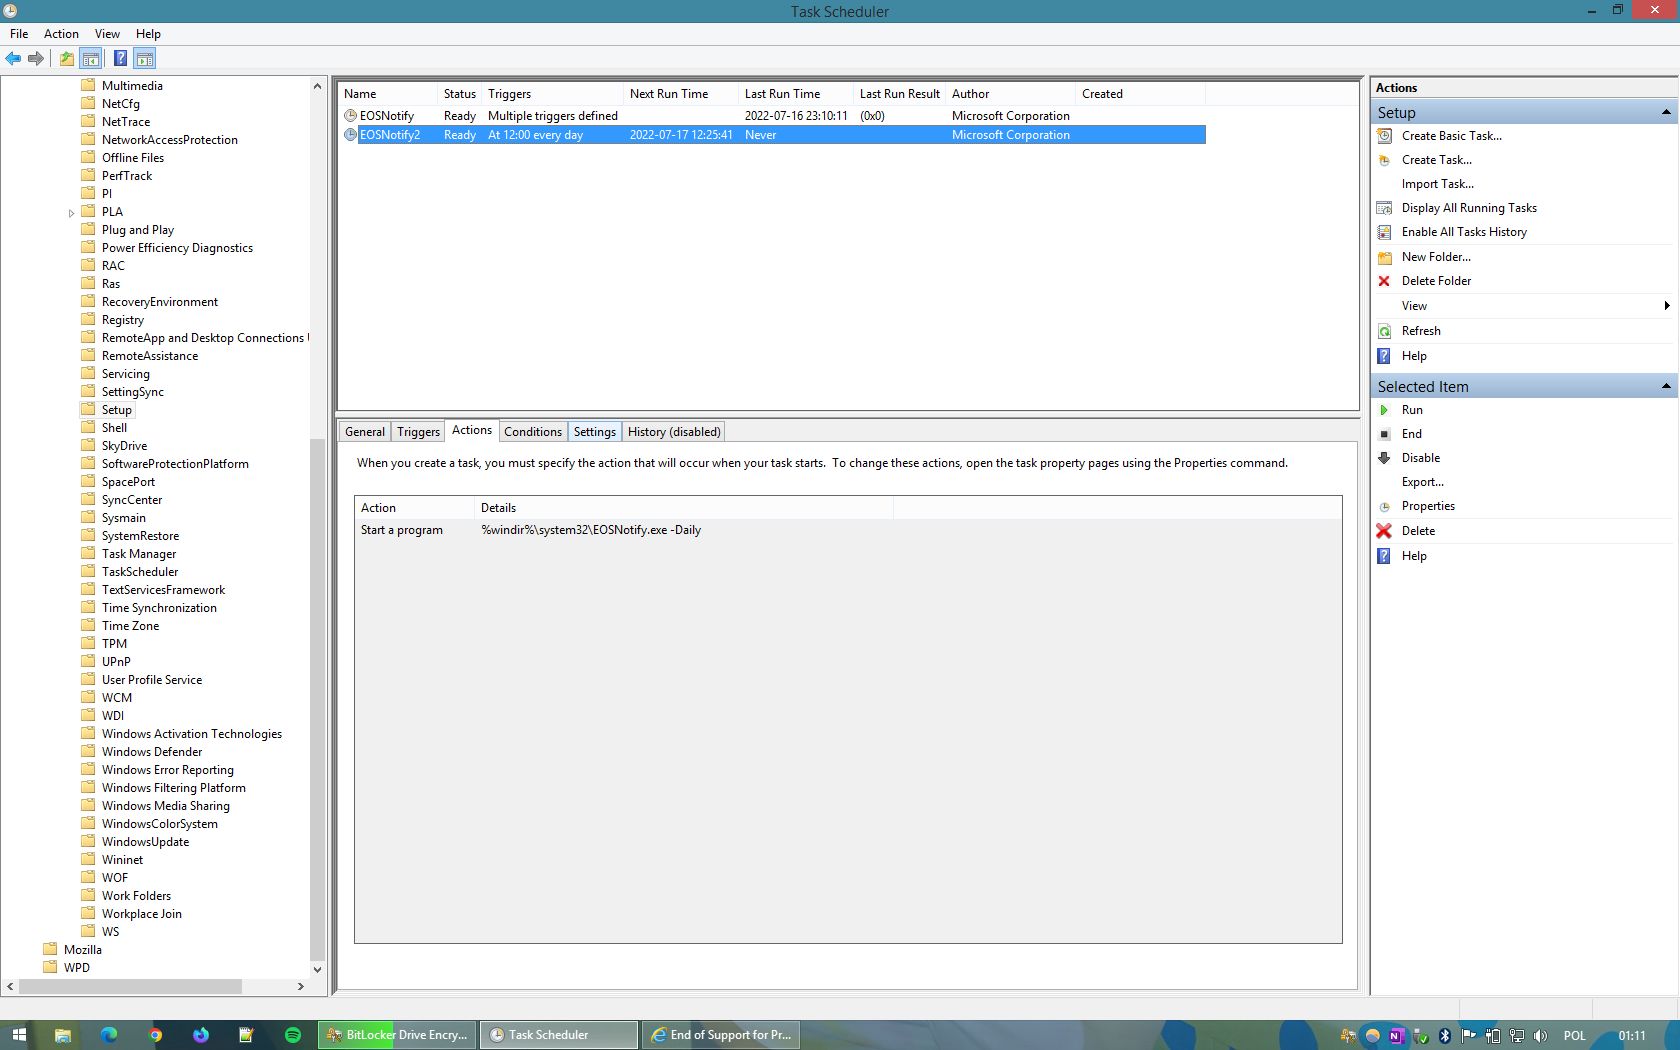Click the red X Delete Folder icon
The image size is (1680, 1050).
pyautogui.click(x=1385, y=281)
